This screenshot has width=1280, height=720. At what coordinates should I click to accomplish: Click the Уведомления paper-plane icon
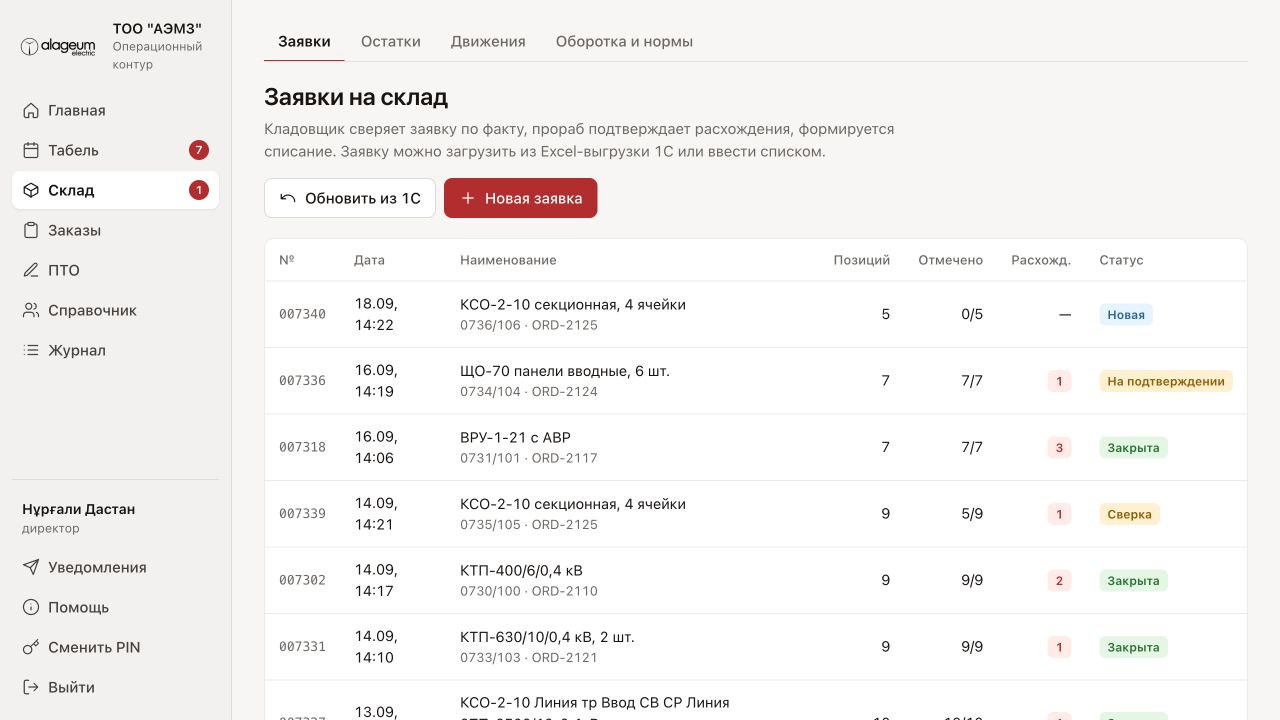click(31, 567)
